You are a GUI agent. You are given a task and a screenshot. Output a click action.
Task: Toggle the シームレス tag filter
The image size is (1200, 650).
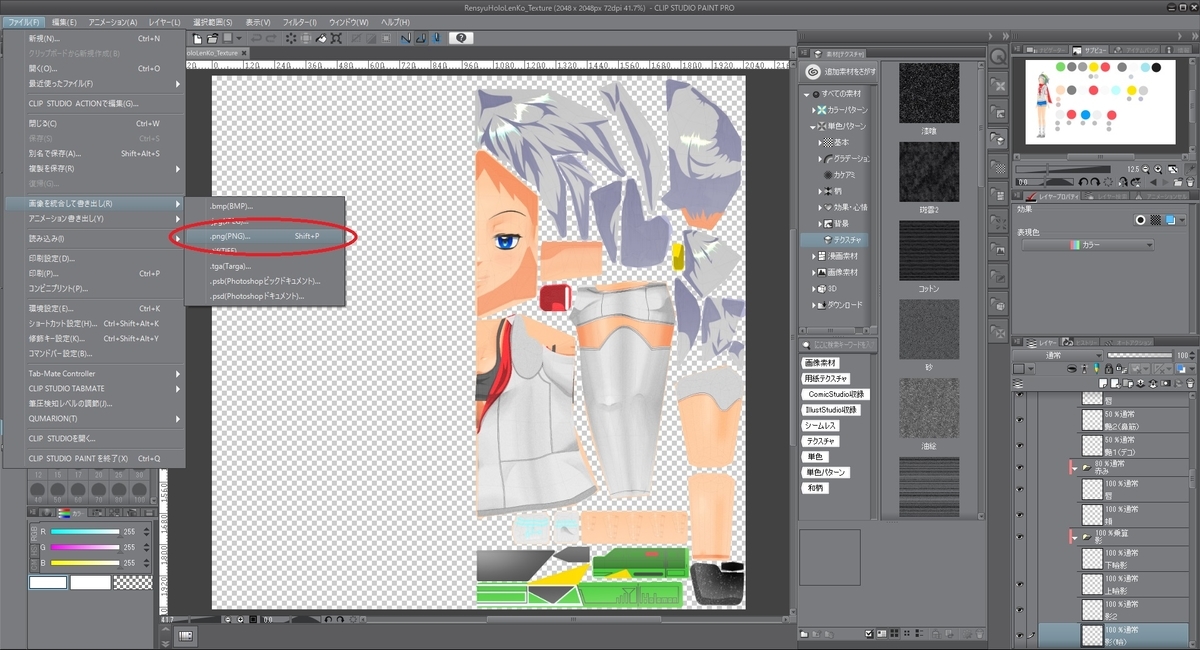[x=821, y=425]
